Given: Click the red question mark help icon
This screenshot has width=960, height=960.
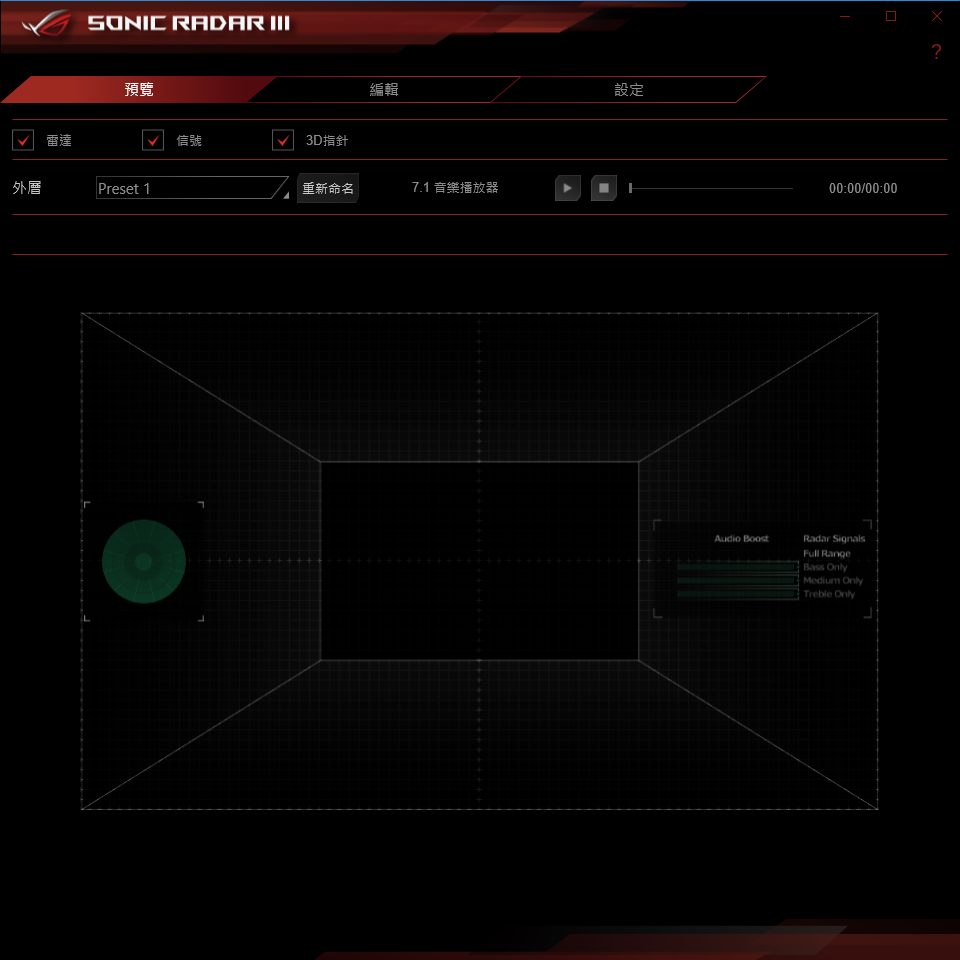Looking at the screenshot, I should (x=936, y=53).
